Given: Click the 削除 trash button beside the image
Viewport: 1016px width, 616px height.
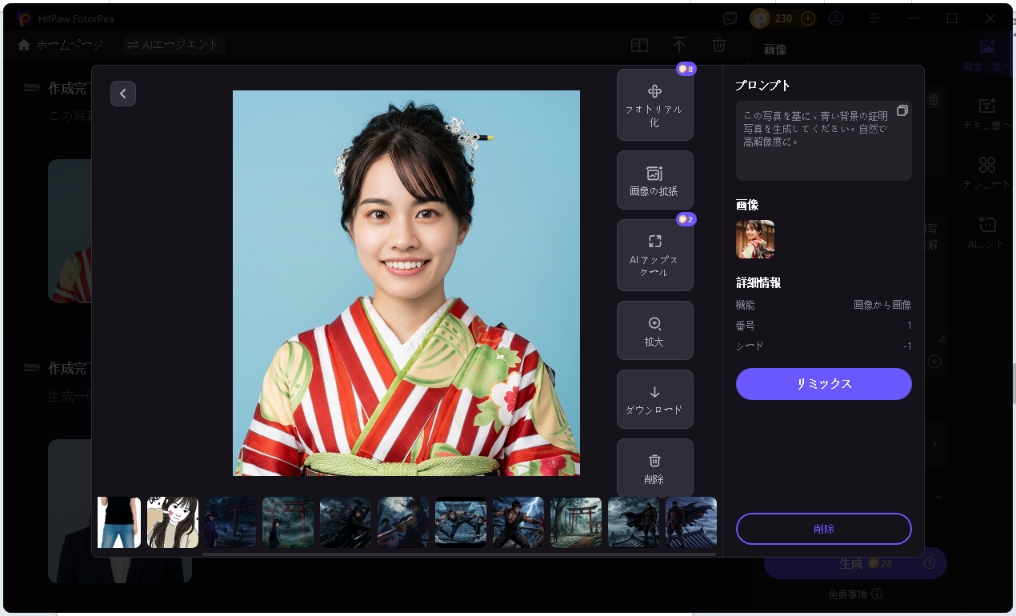Looking at the screenshot, I should coord(654,468).
